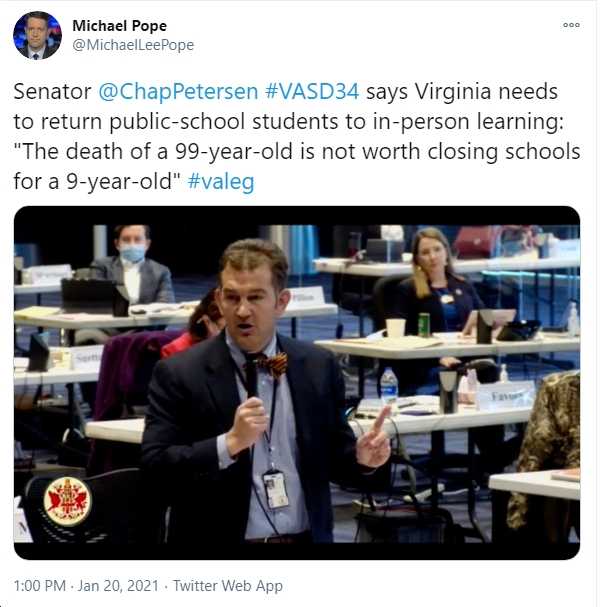This screenshot has height=607, width=609.
Task: Click the handheld microphone in the video
Action: [251, 376]
